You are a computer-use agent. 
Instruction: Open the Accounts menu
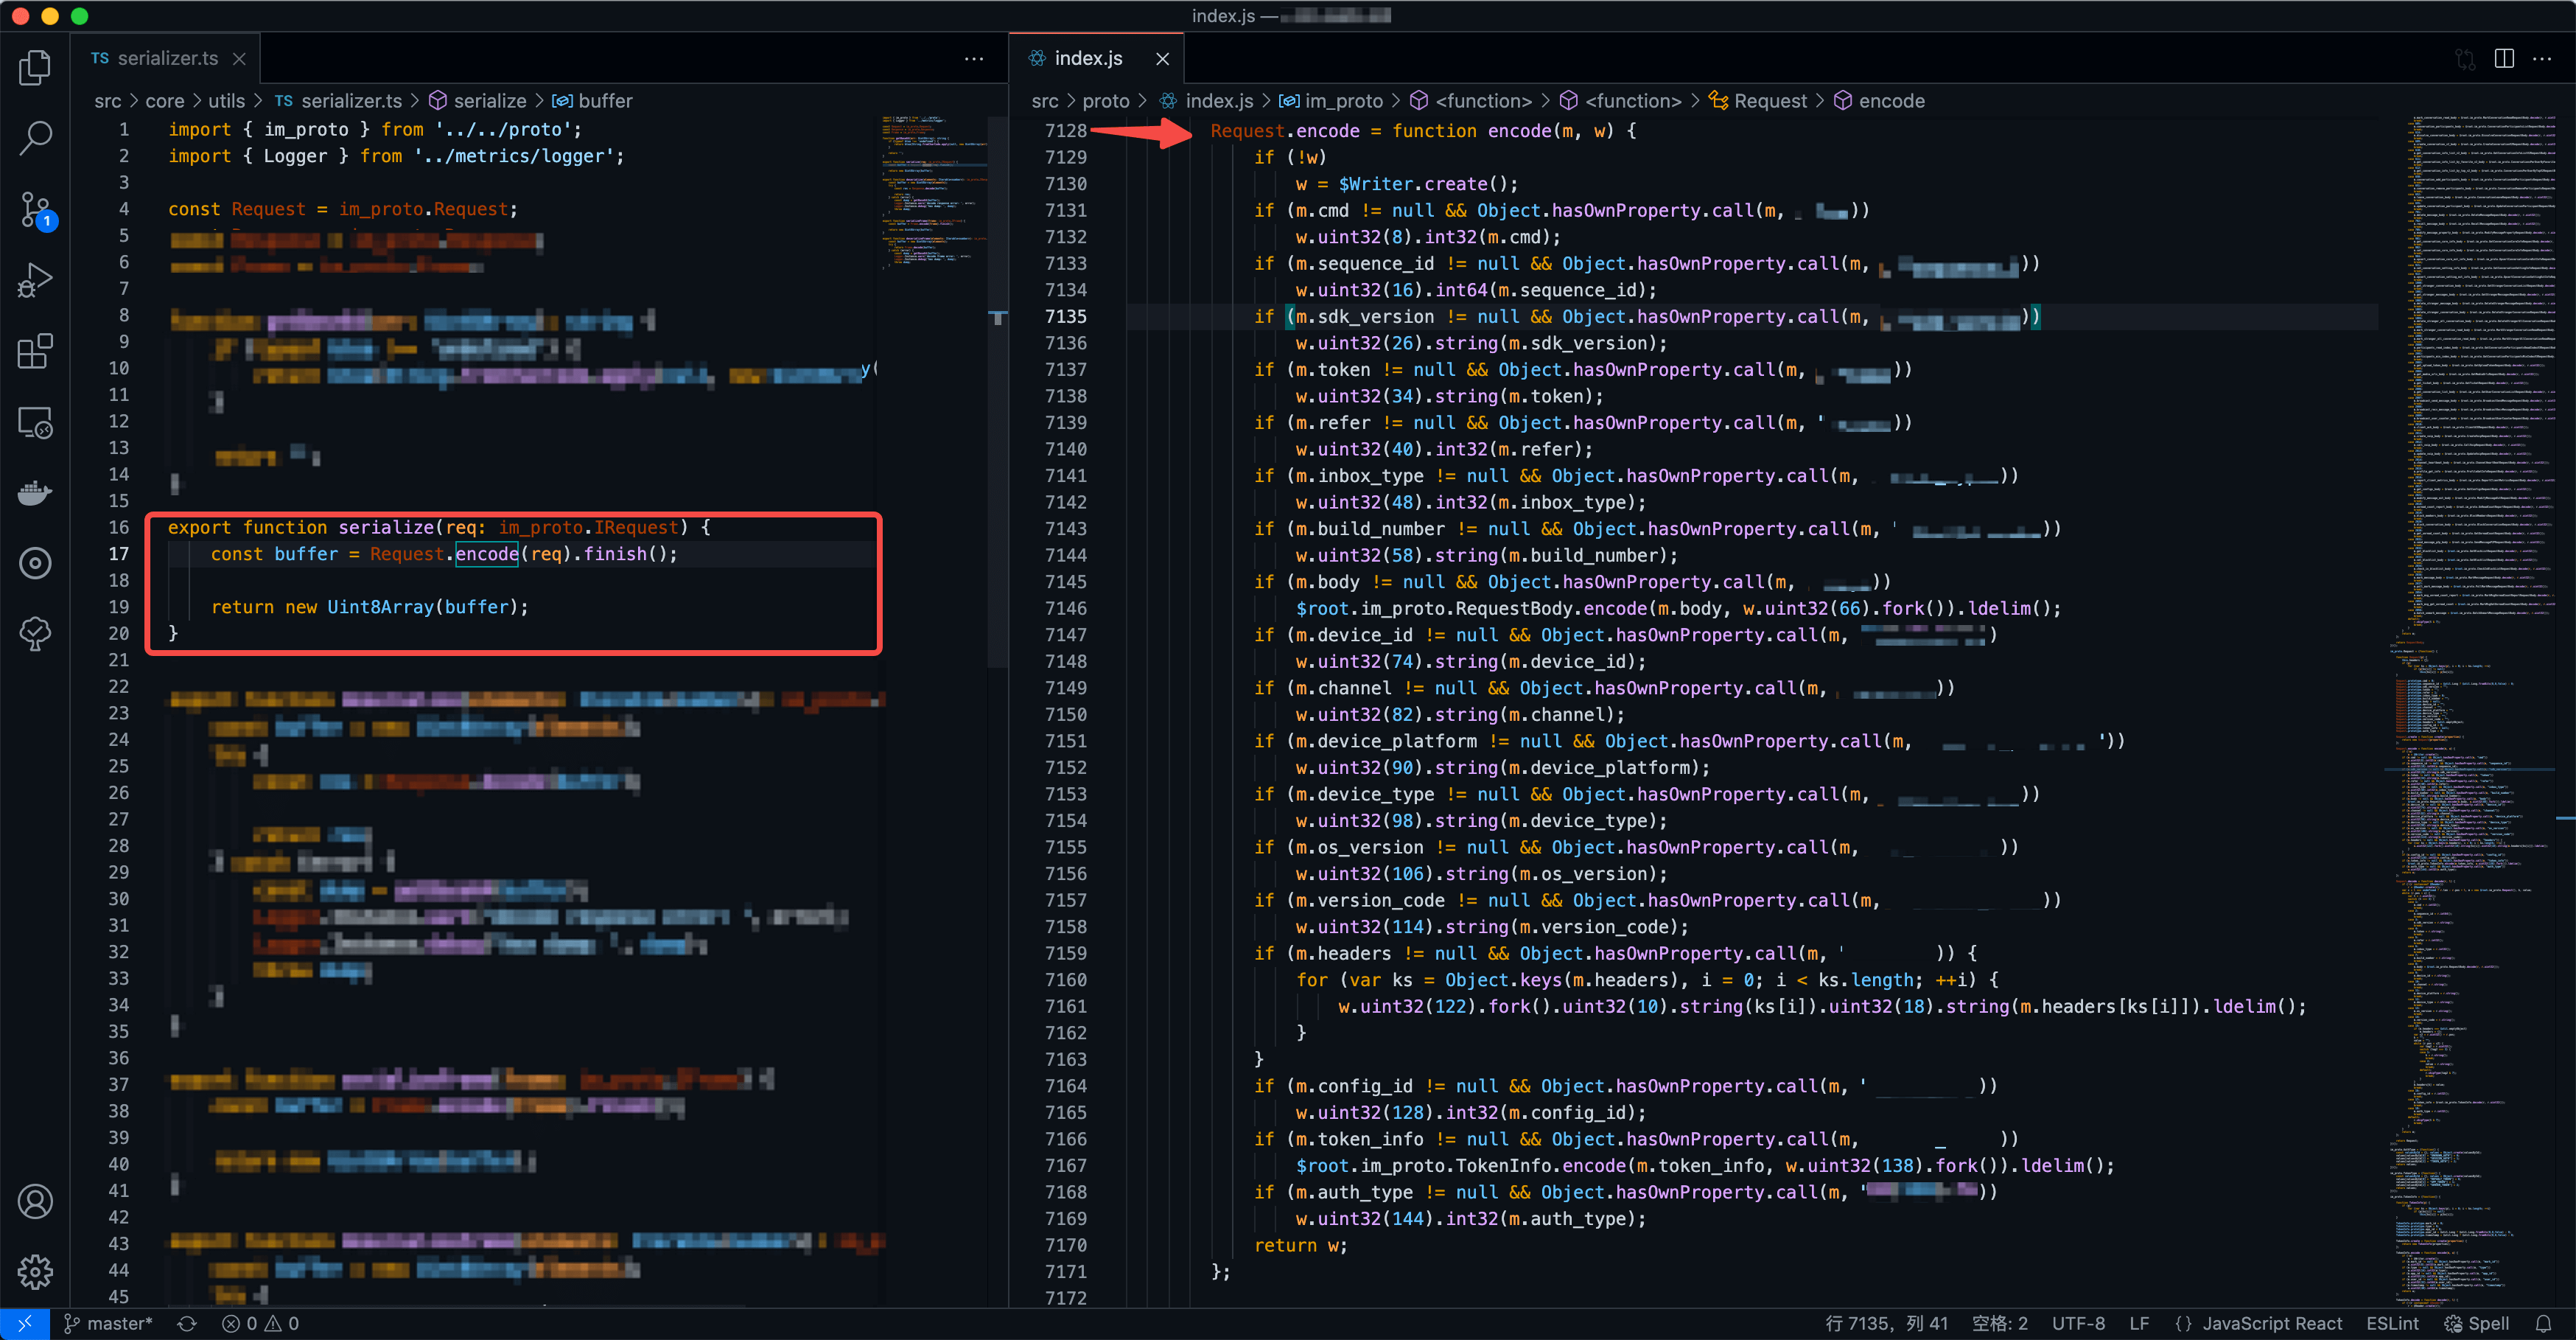coord(35,1201)
